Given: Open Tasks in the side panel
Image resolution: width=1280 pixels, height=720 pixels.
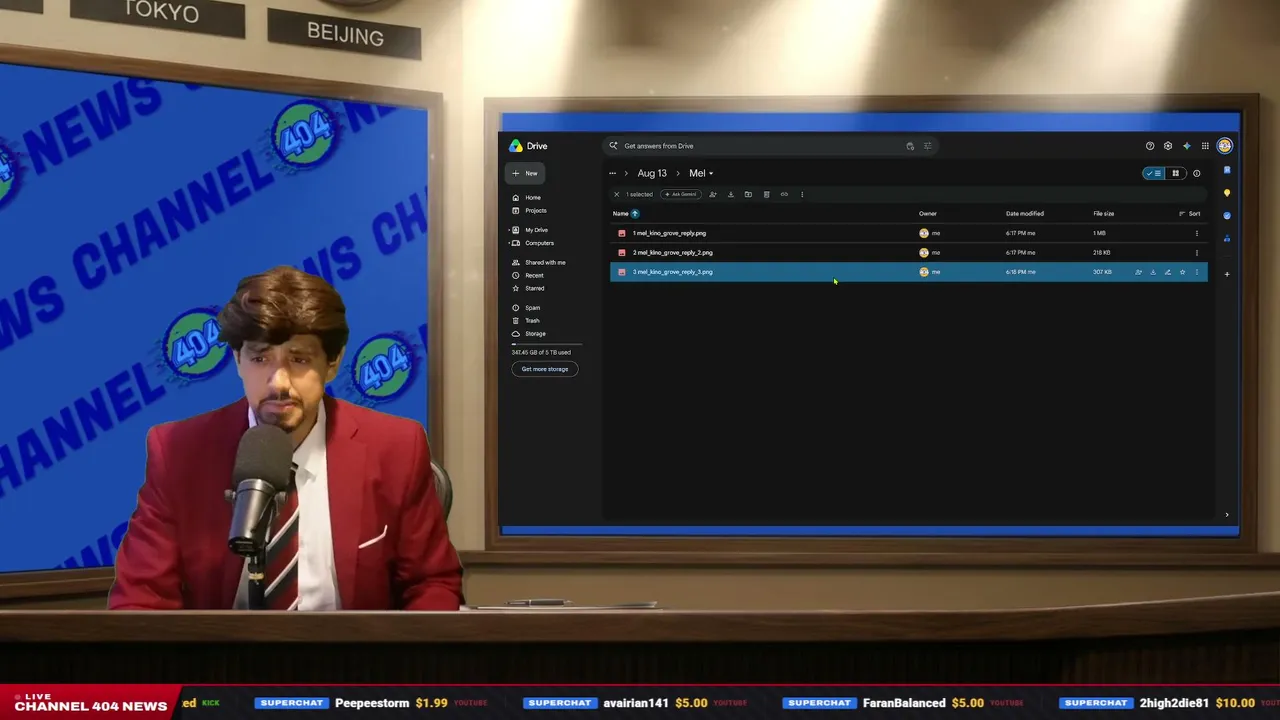Looking at the screenshot, I should tap(1227, 215).
